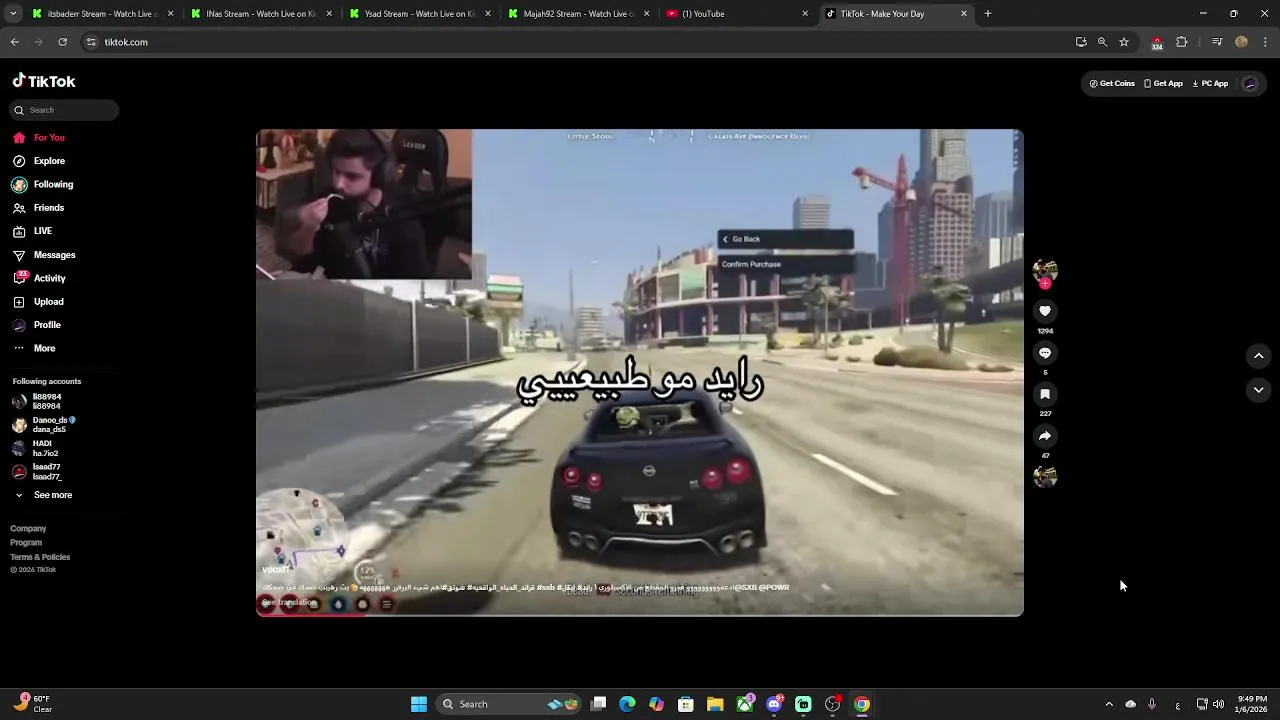Open the spinning sound disc avatar
This screenshot has height=720, width=1280.
click(x=1045, y=477)
